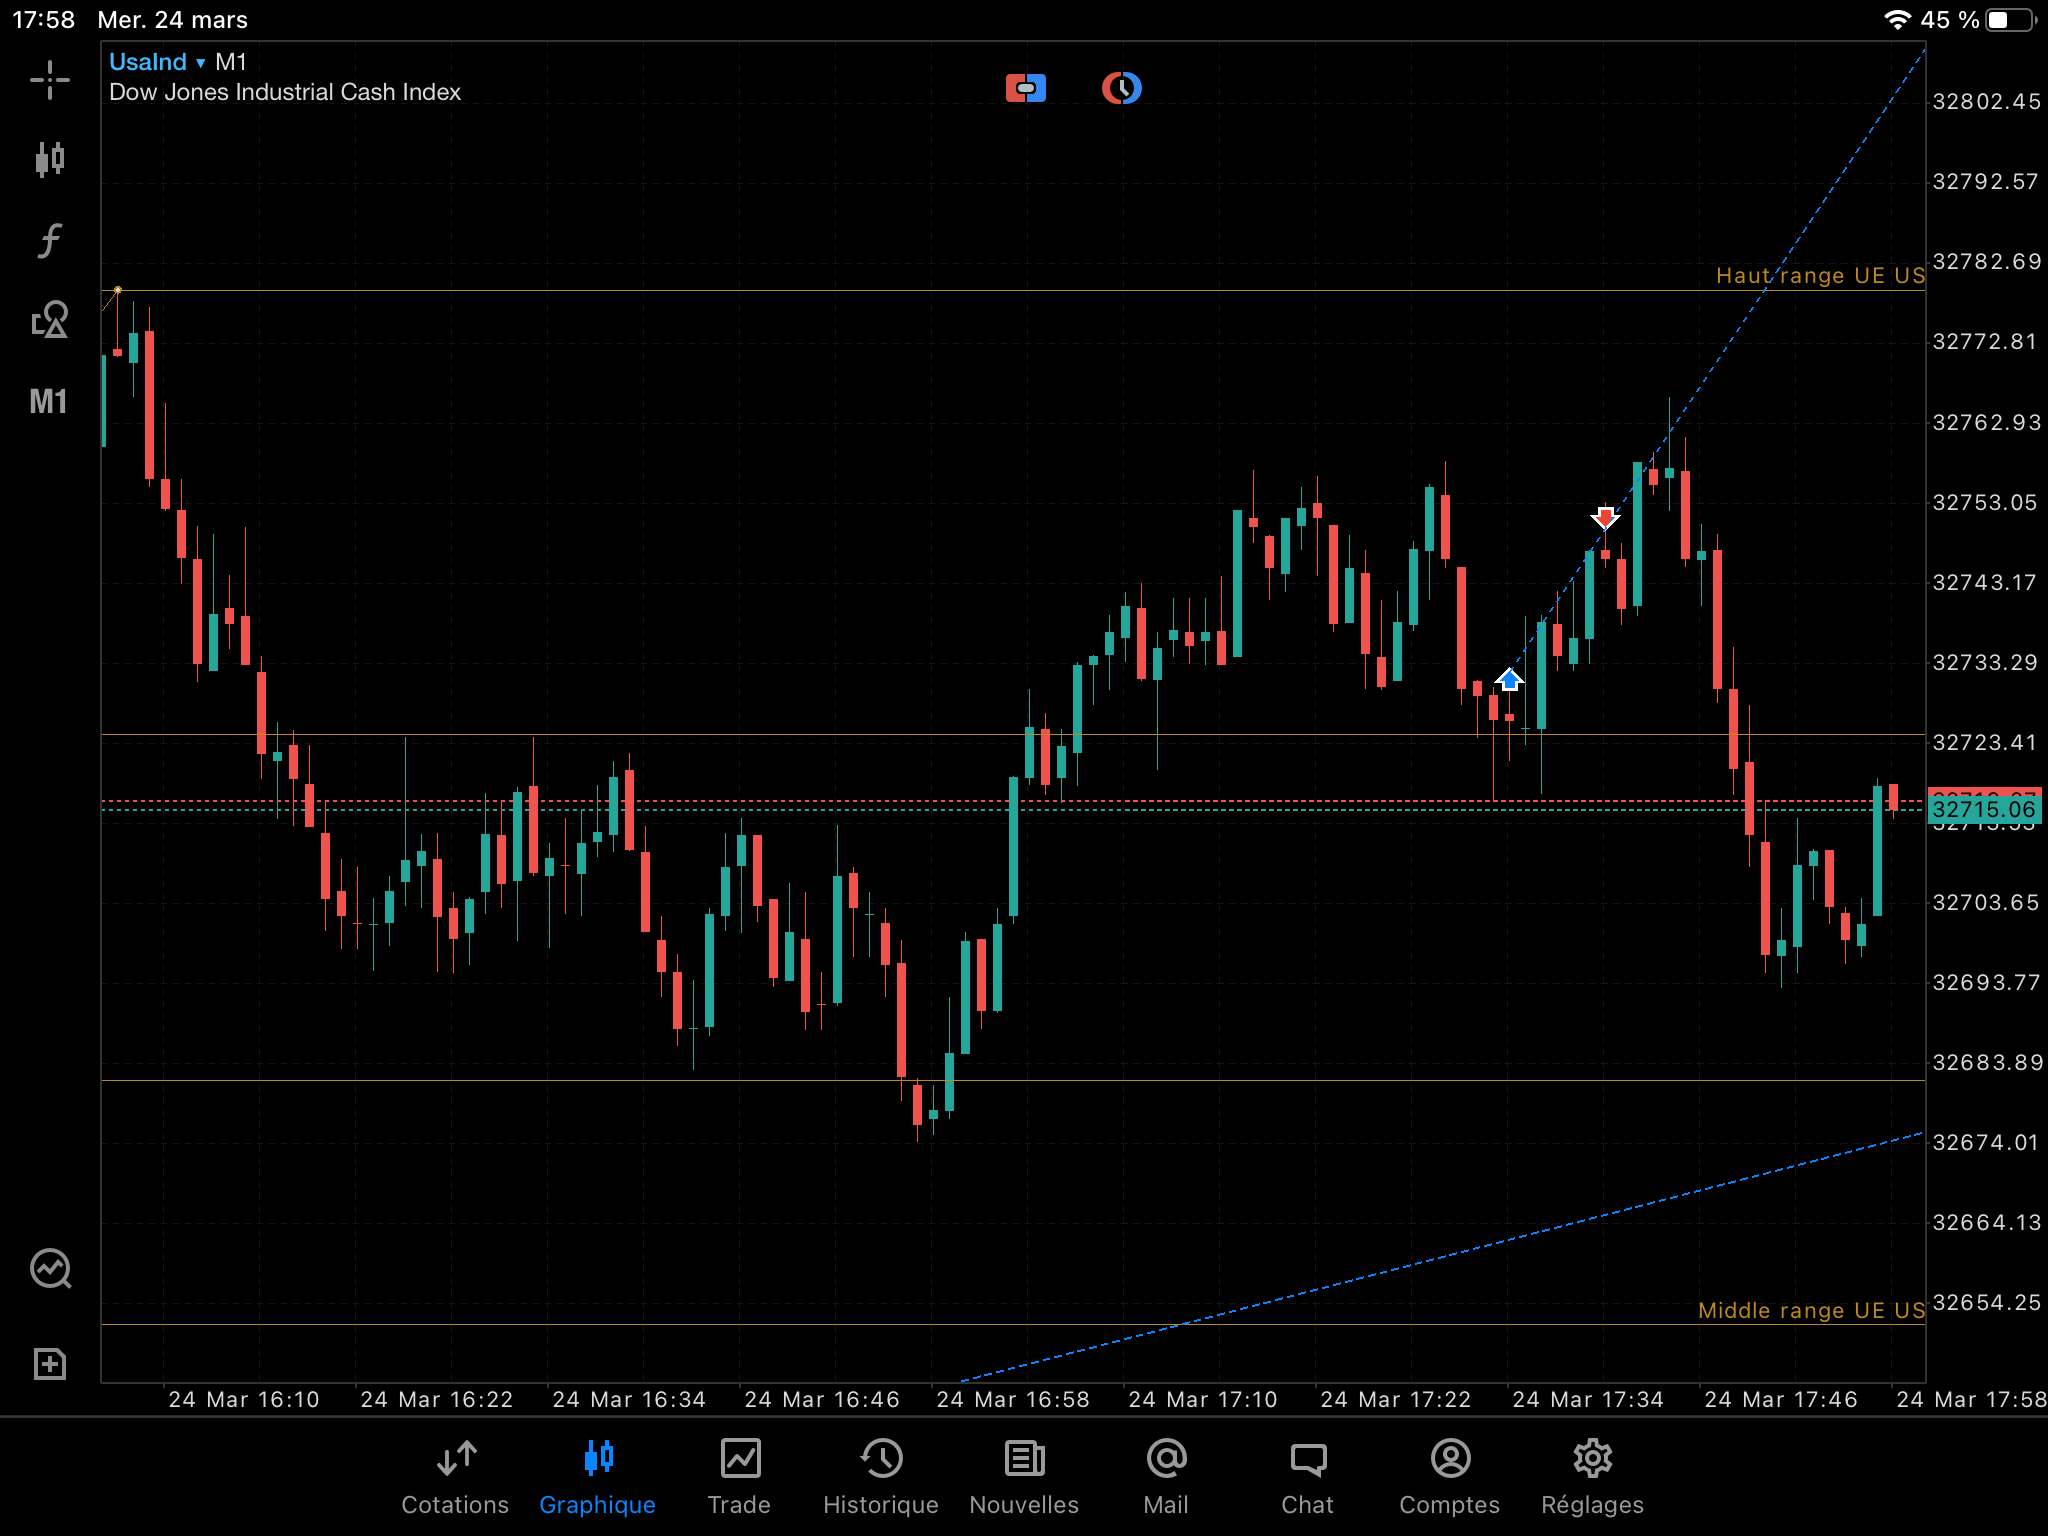Select the blue buy arrow marker
The height and width of the screenshot is (1536, 2048).
1509,681
